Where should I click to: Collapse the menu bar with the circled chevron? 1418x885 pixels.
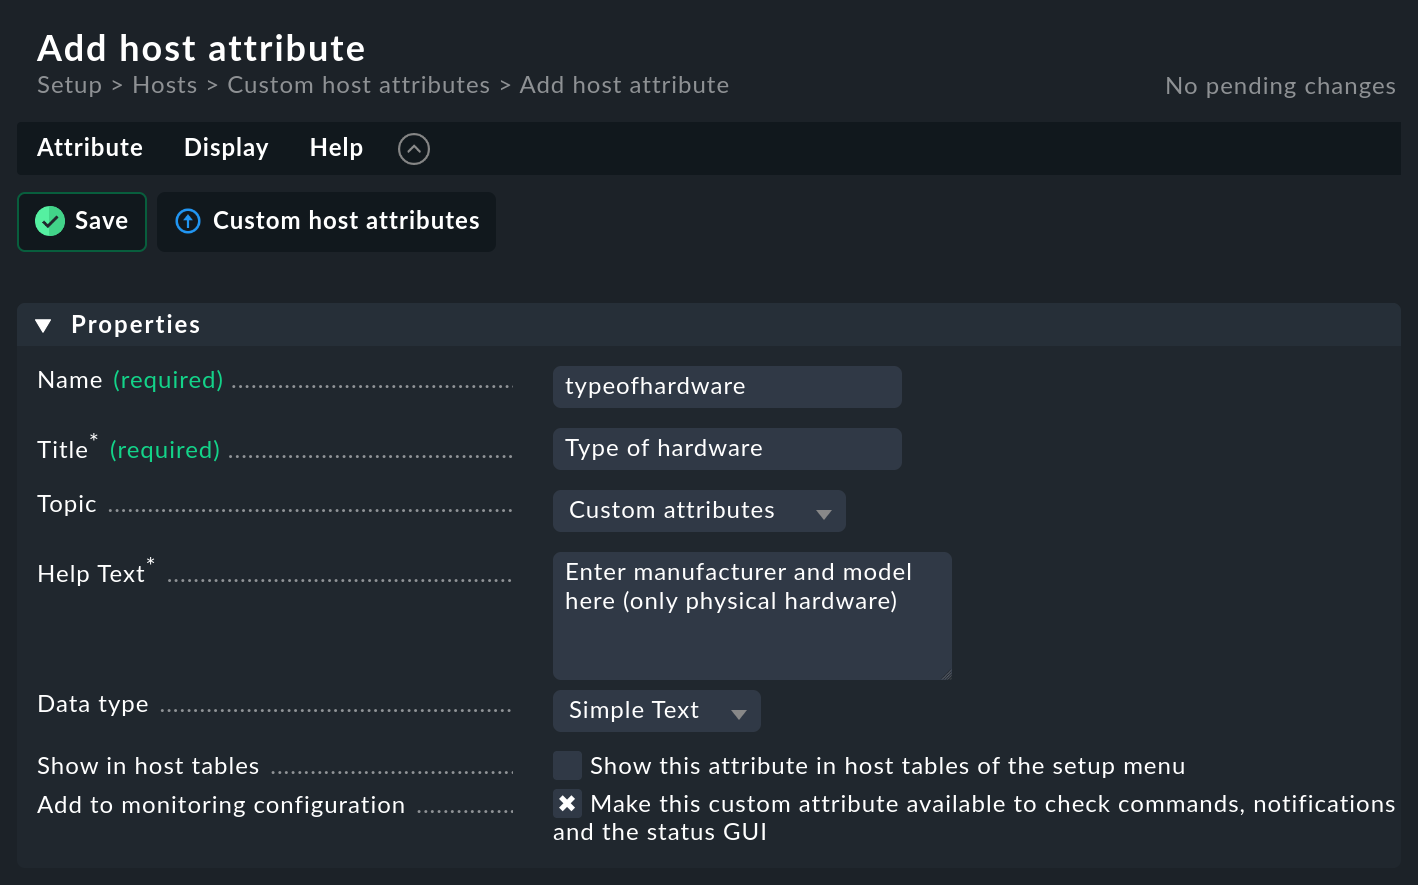414,149
